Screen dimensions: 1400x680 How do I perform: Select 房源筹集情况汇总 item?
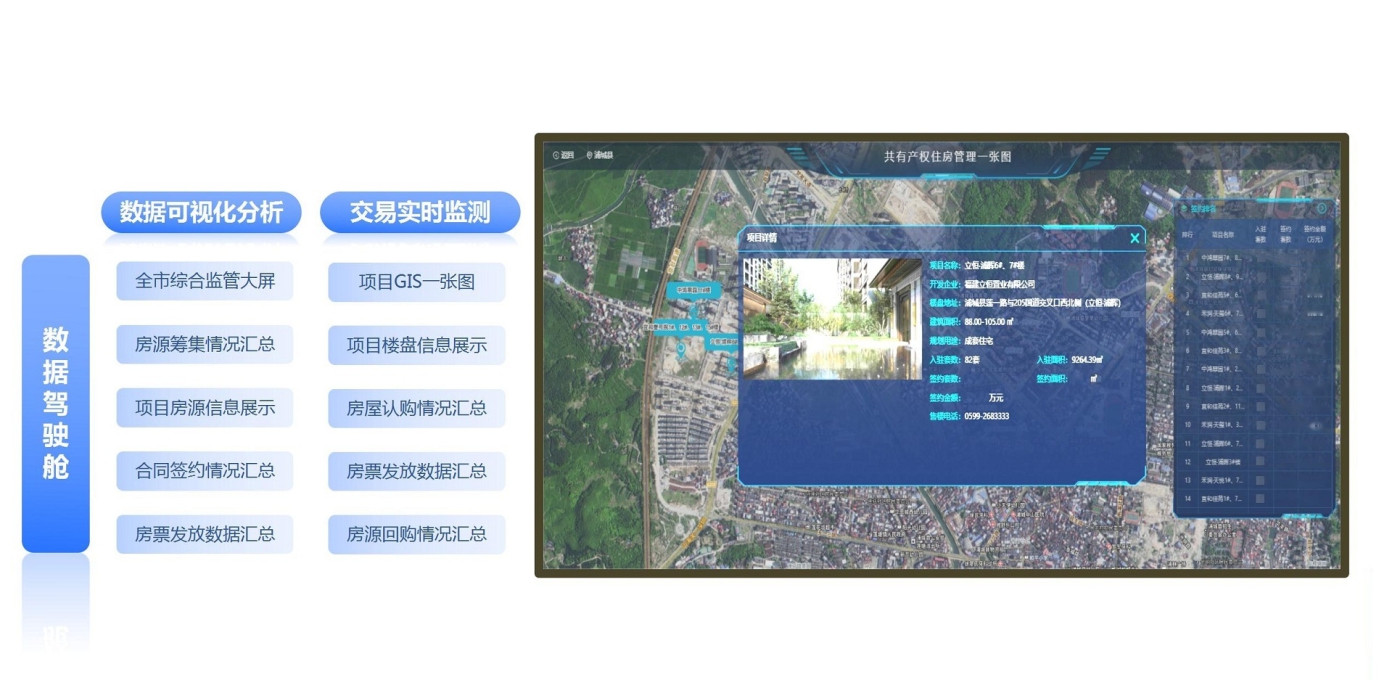click(205, 345)
